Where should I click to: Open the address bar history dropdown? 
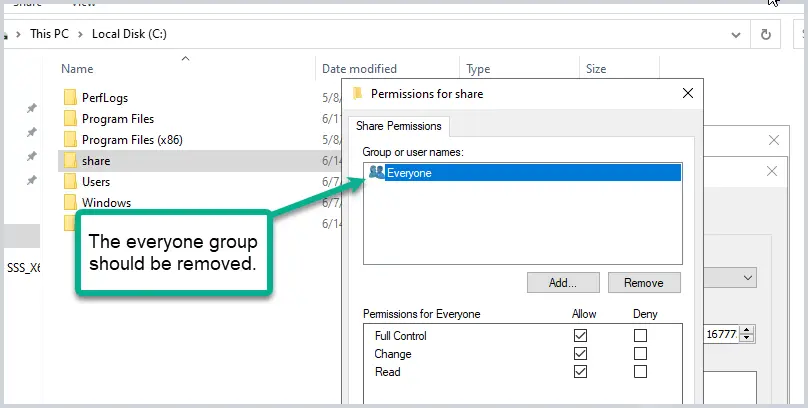(x=736, y=35)
